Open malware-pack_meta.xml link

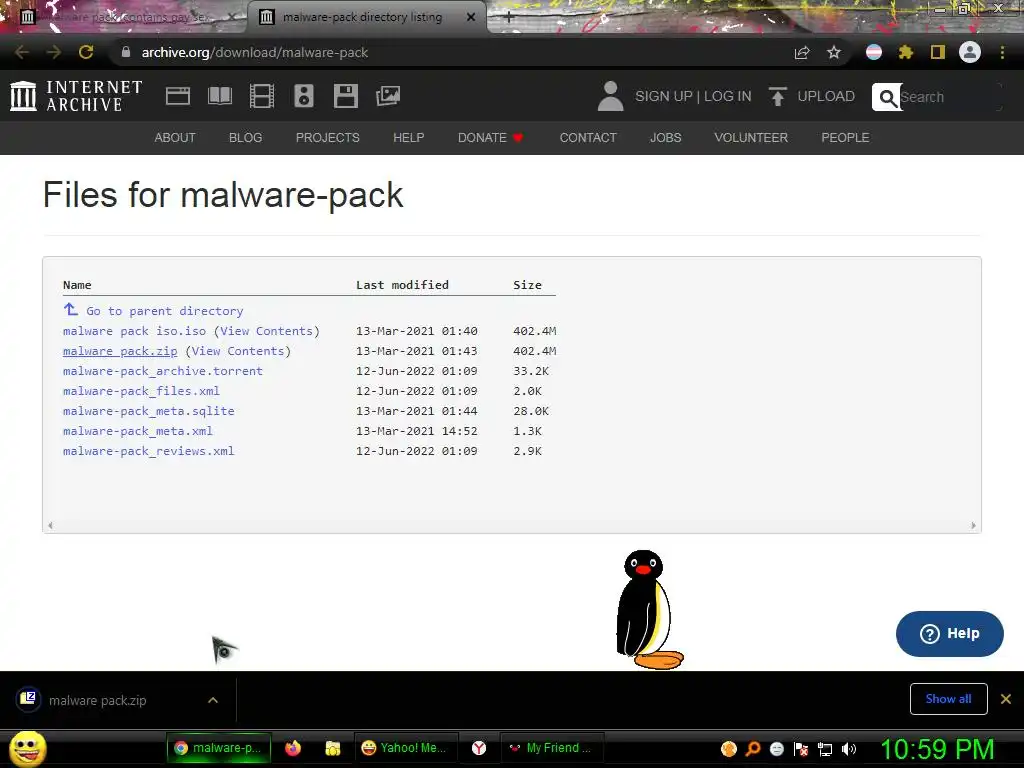[138, 431]
